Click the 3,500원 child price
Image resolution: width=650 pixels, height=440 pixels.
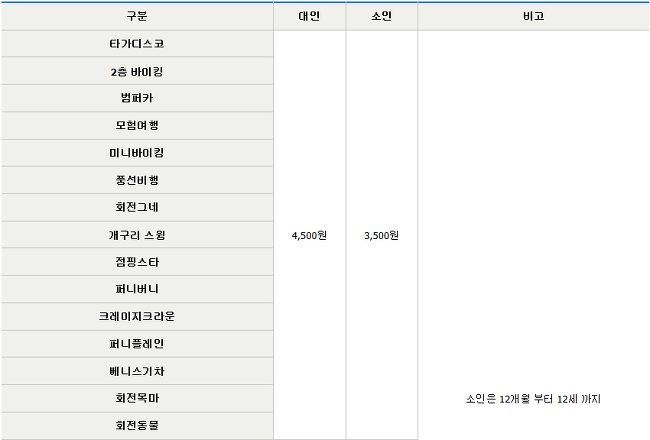[381, 236]
